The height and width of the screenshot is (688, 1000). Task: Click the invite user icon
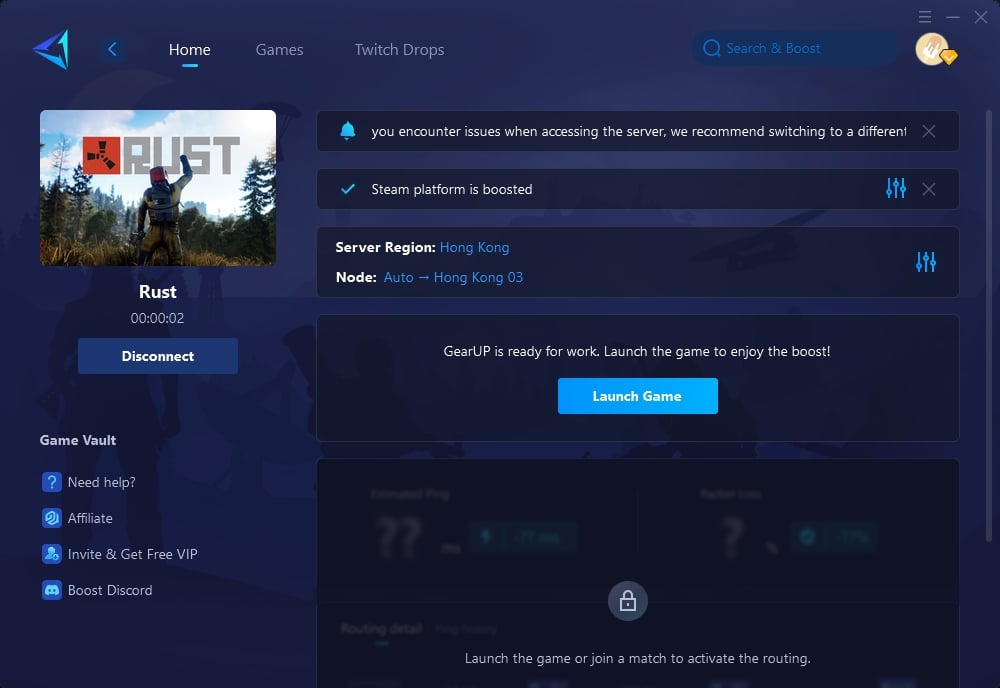(x=52, y=554)
